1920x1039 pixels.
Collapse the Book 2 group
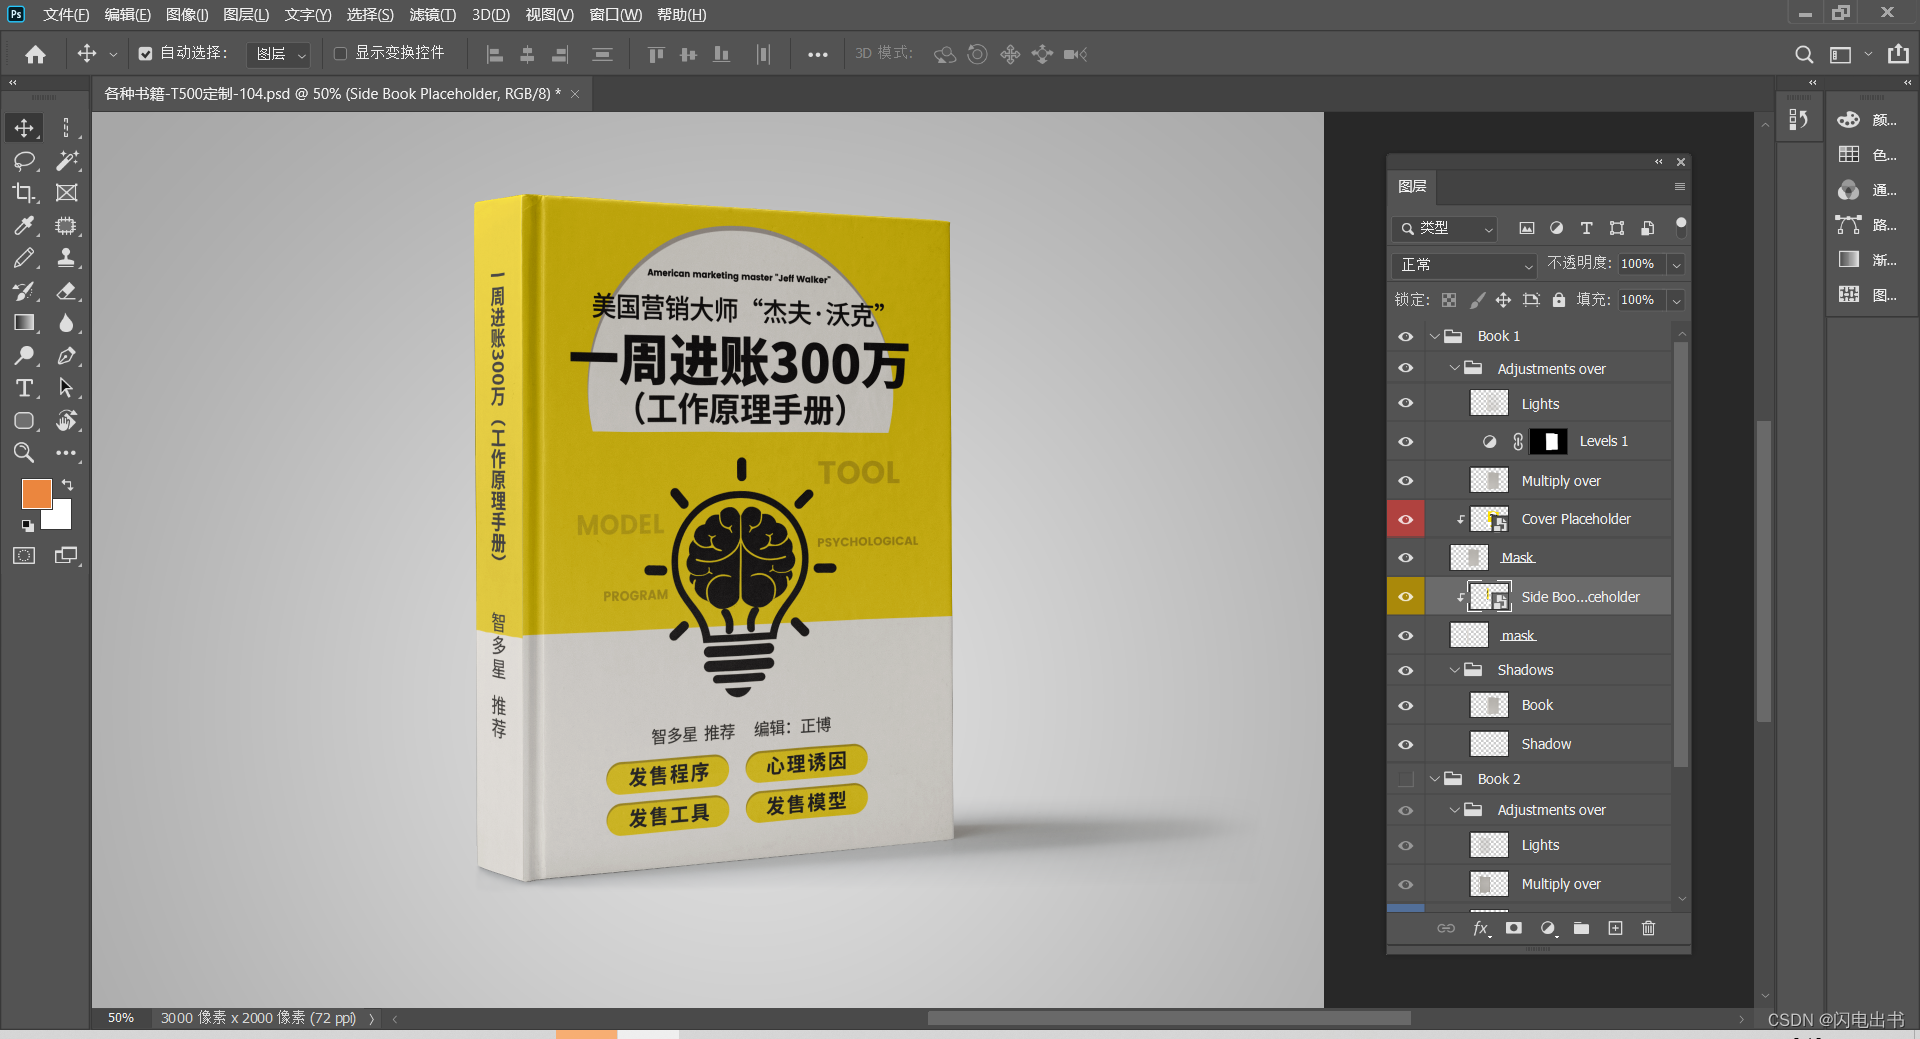coord(1435,779)
